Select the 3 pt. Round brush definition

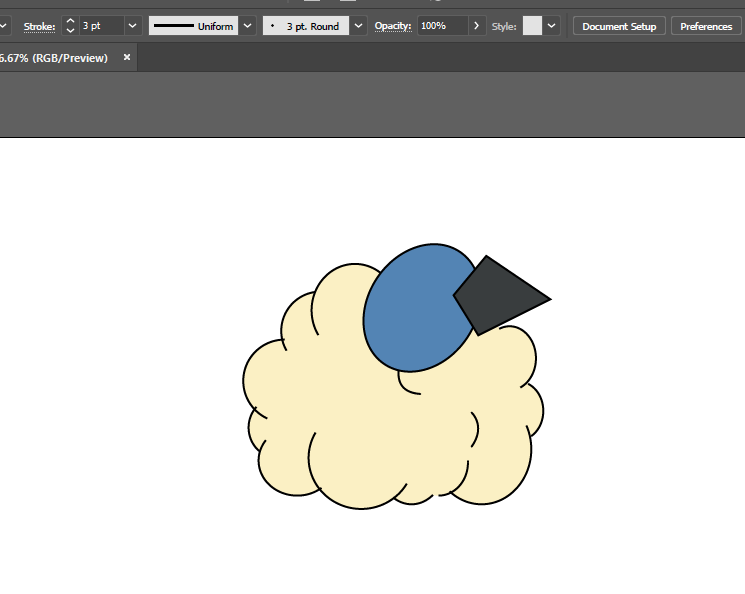[x=306, y=26]
